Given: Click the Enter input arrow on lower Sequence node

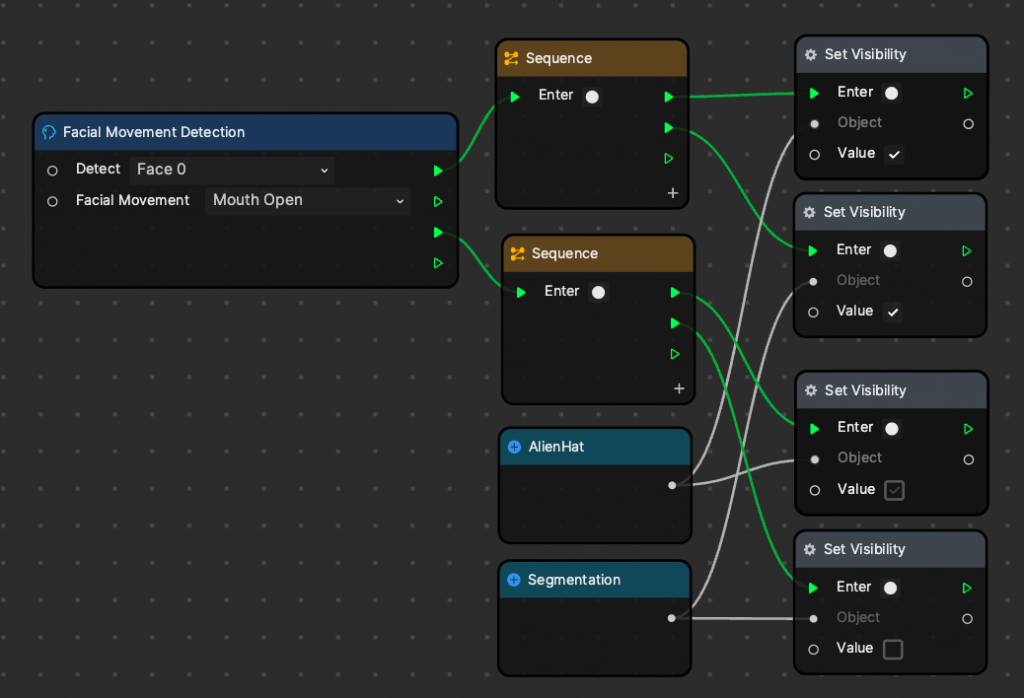Looking at the screenshot, I should (x=520, y=293).
